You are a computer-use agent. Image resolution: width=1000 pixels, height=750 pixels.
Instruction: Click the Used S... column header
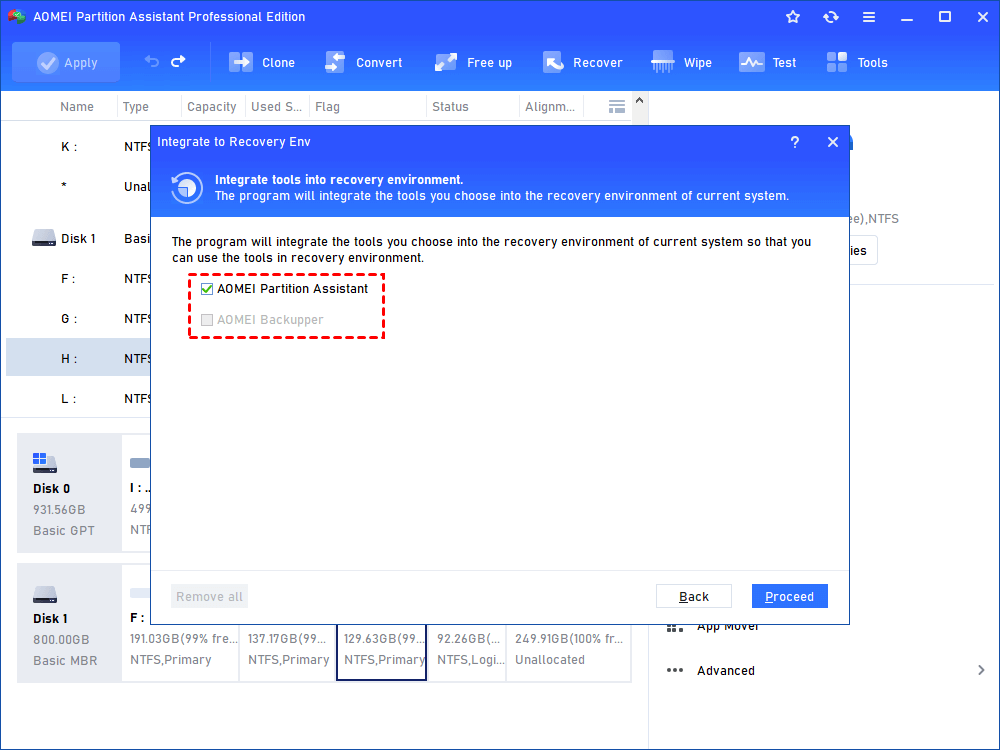pyautogui.click(x=276, y=107)
